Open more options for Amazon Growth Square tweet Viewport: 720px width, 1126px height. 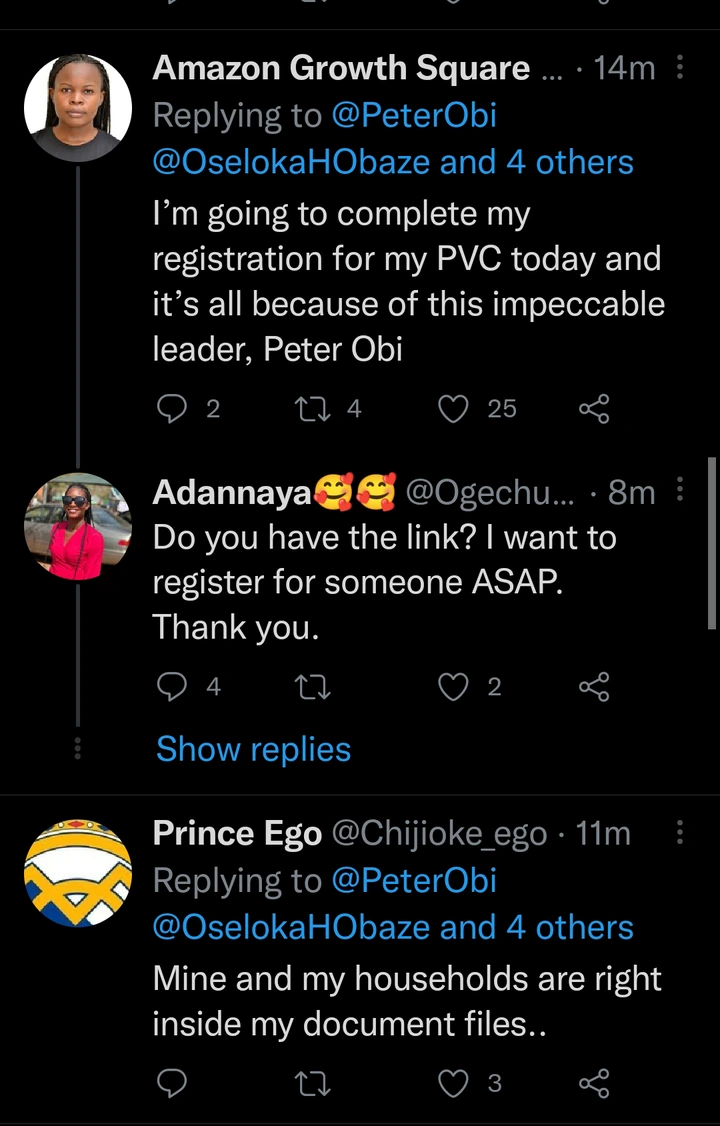680,68
